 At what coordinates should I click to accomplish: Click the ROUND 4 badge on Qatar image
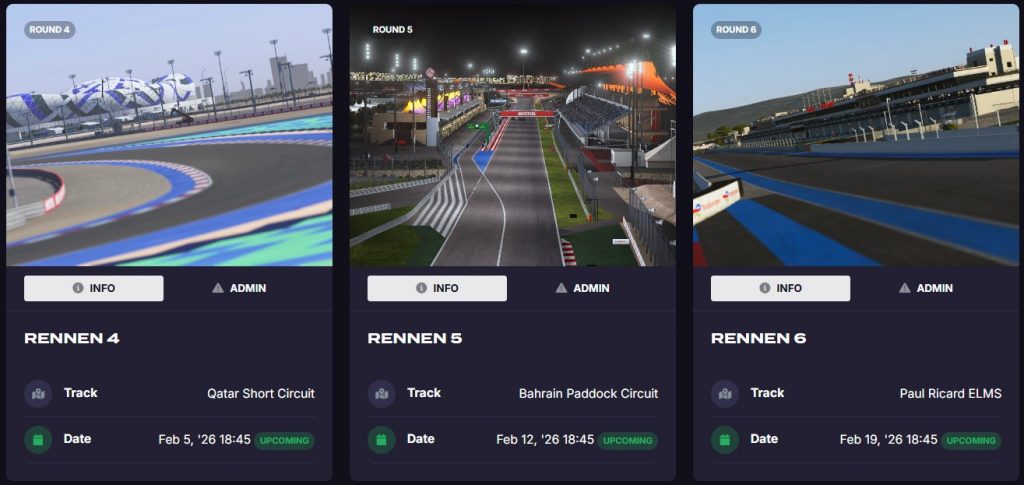point(50,29)
